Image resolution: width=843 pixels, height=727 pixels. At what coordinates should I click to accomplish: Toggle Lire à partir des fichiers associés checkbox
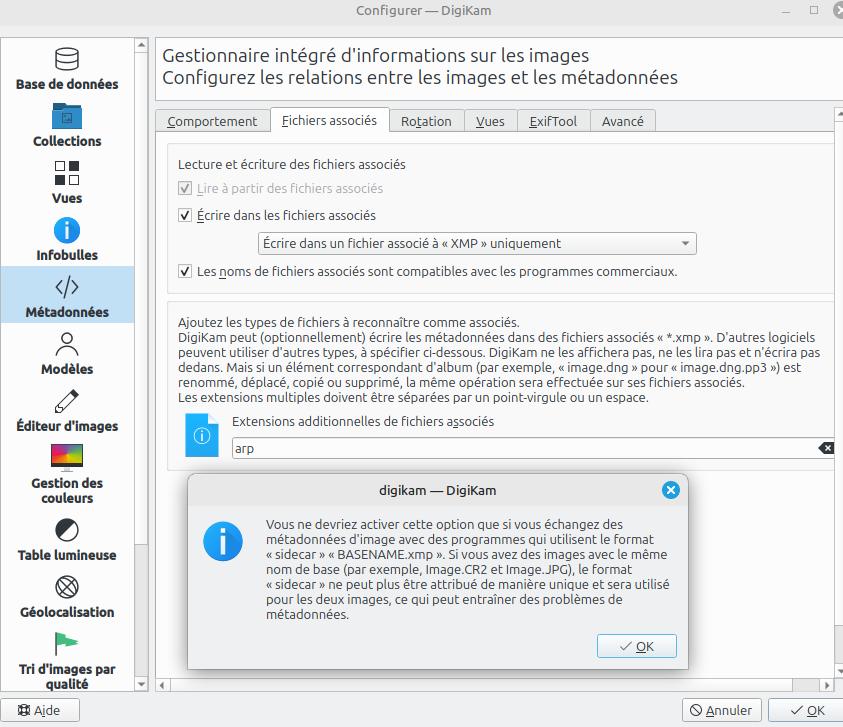[184, 188]
